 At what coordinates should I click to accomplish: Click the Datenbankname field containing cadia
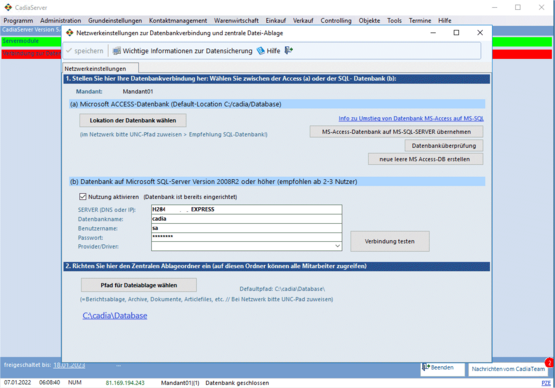point(246,219)
